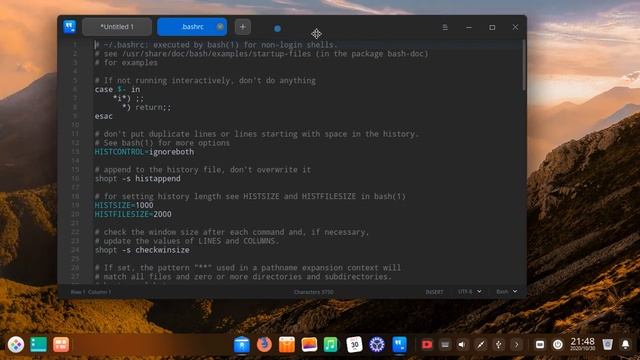Click the editor vertical scrollbar thumb

click(524, 64)
